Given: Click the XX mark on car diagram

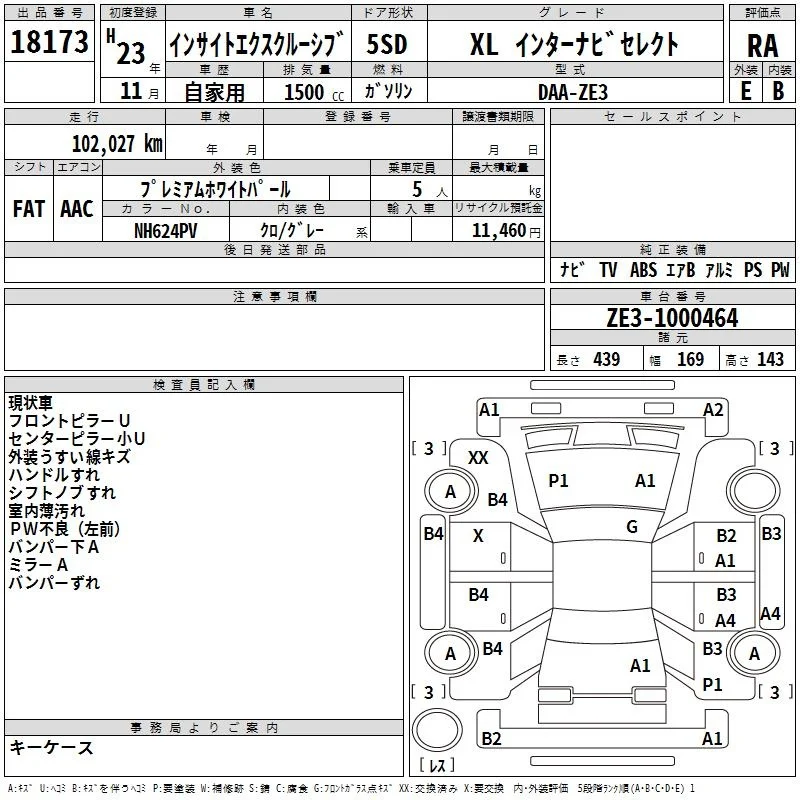Looking at the screenshot, I should pyautogui.click(x=478, y=458).
